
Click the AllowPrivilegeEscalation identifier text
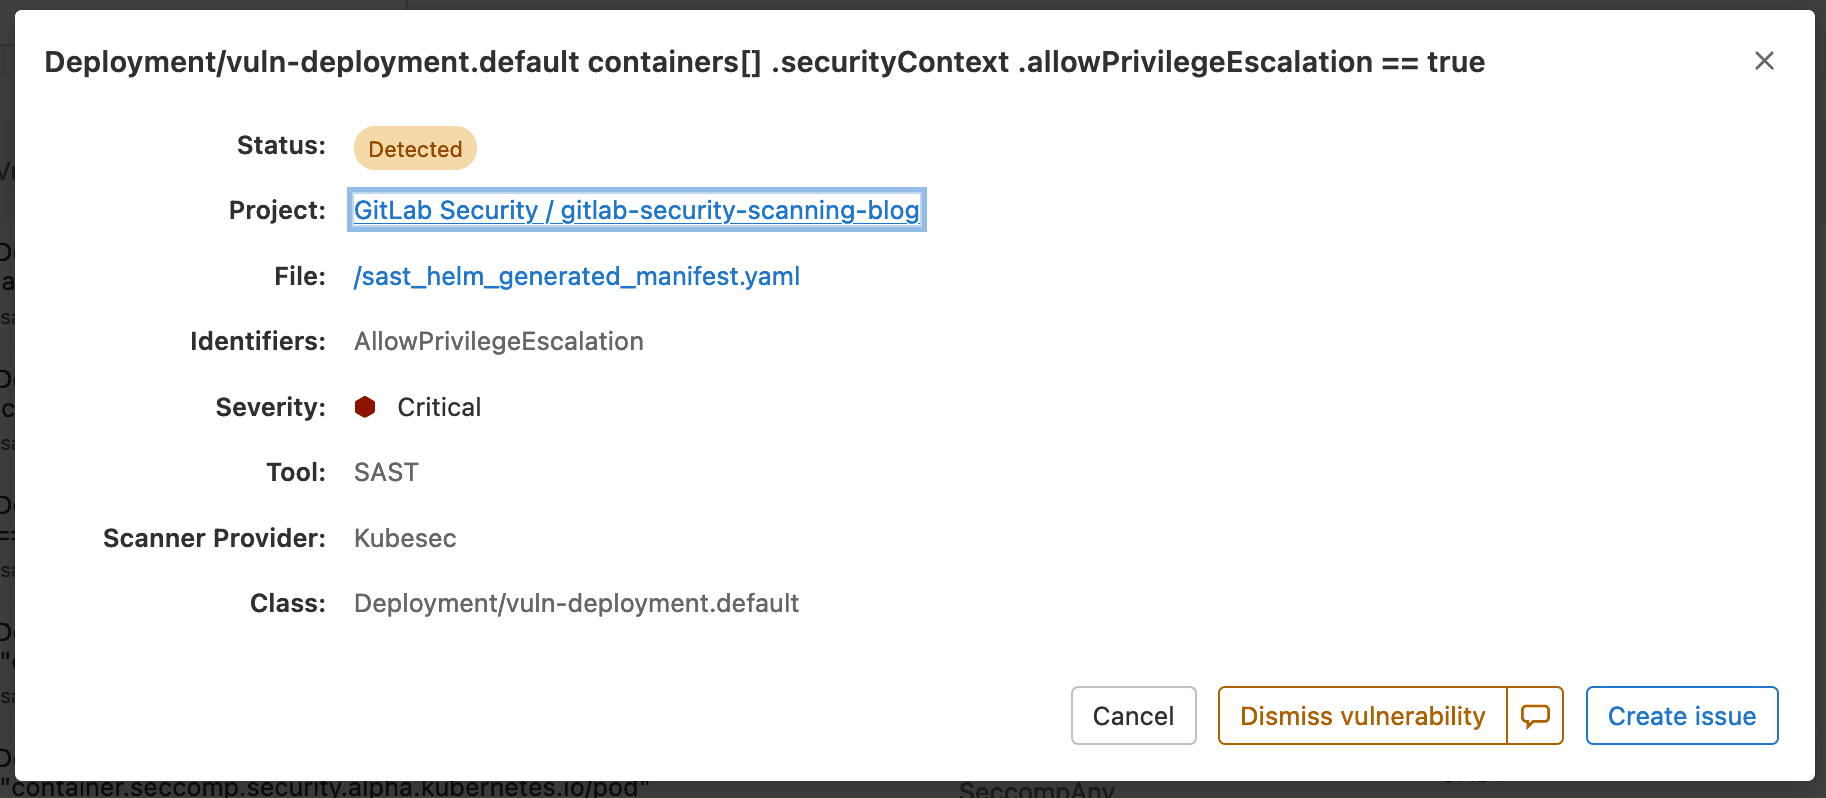498,342
